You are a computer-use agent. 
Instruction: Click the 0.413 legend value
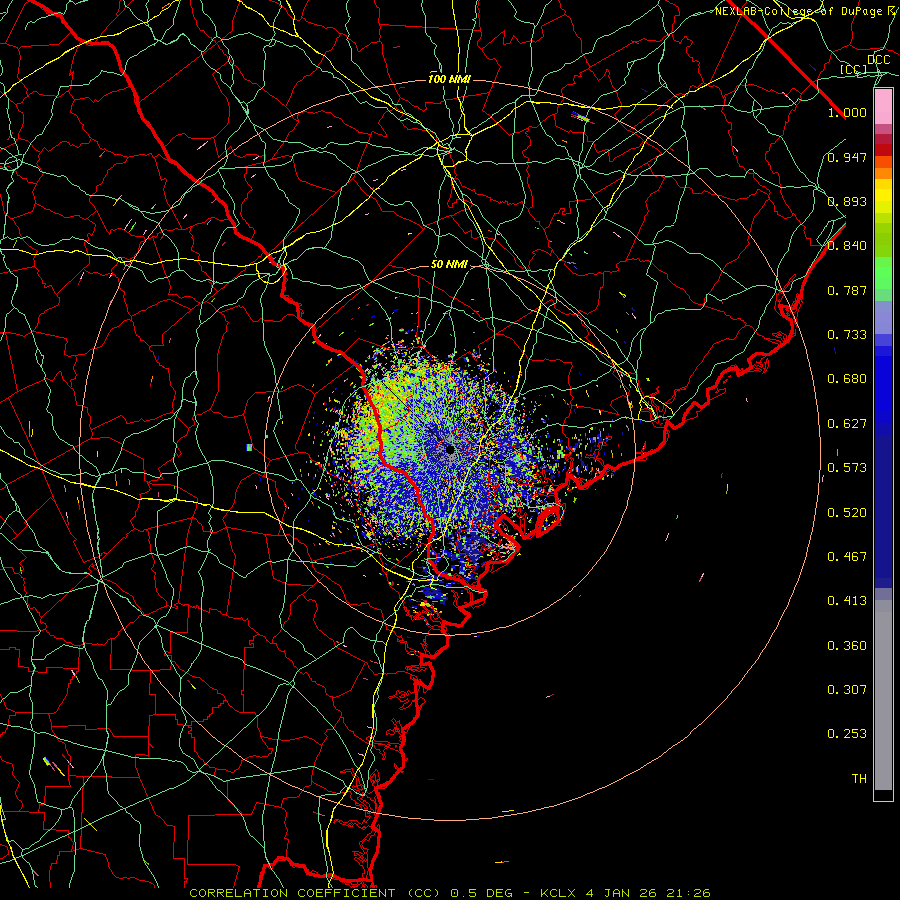[x=847, y=601]
